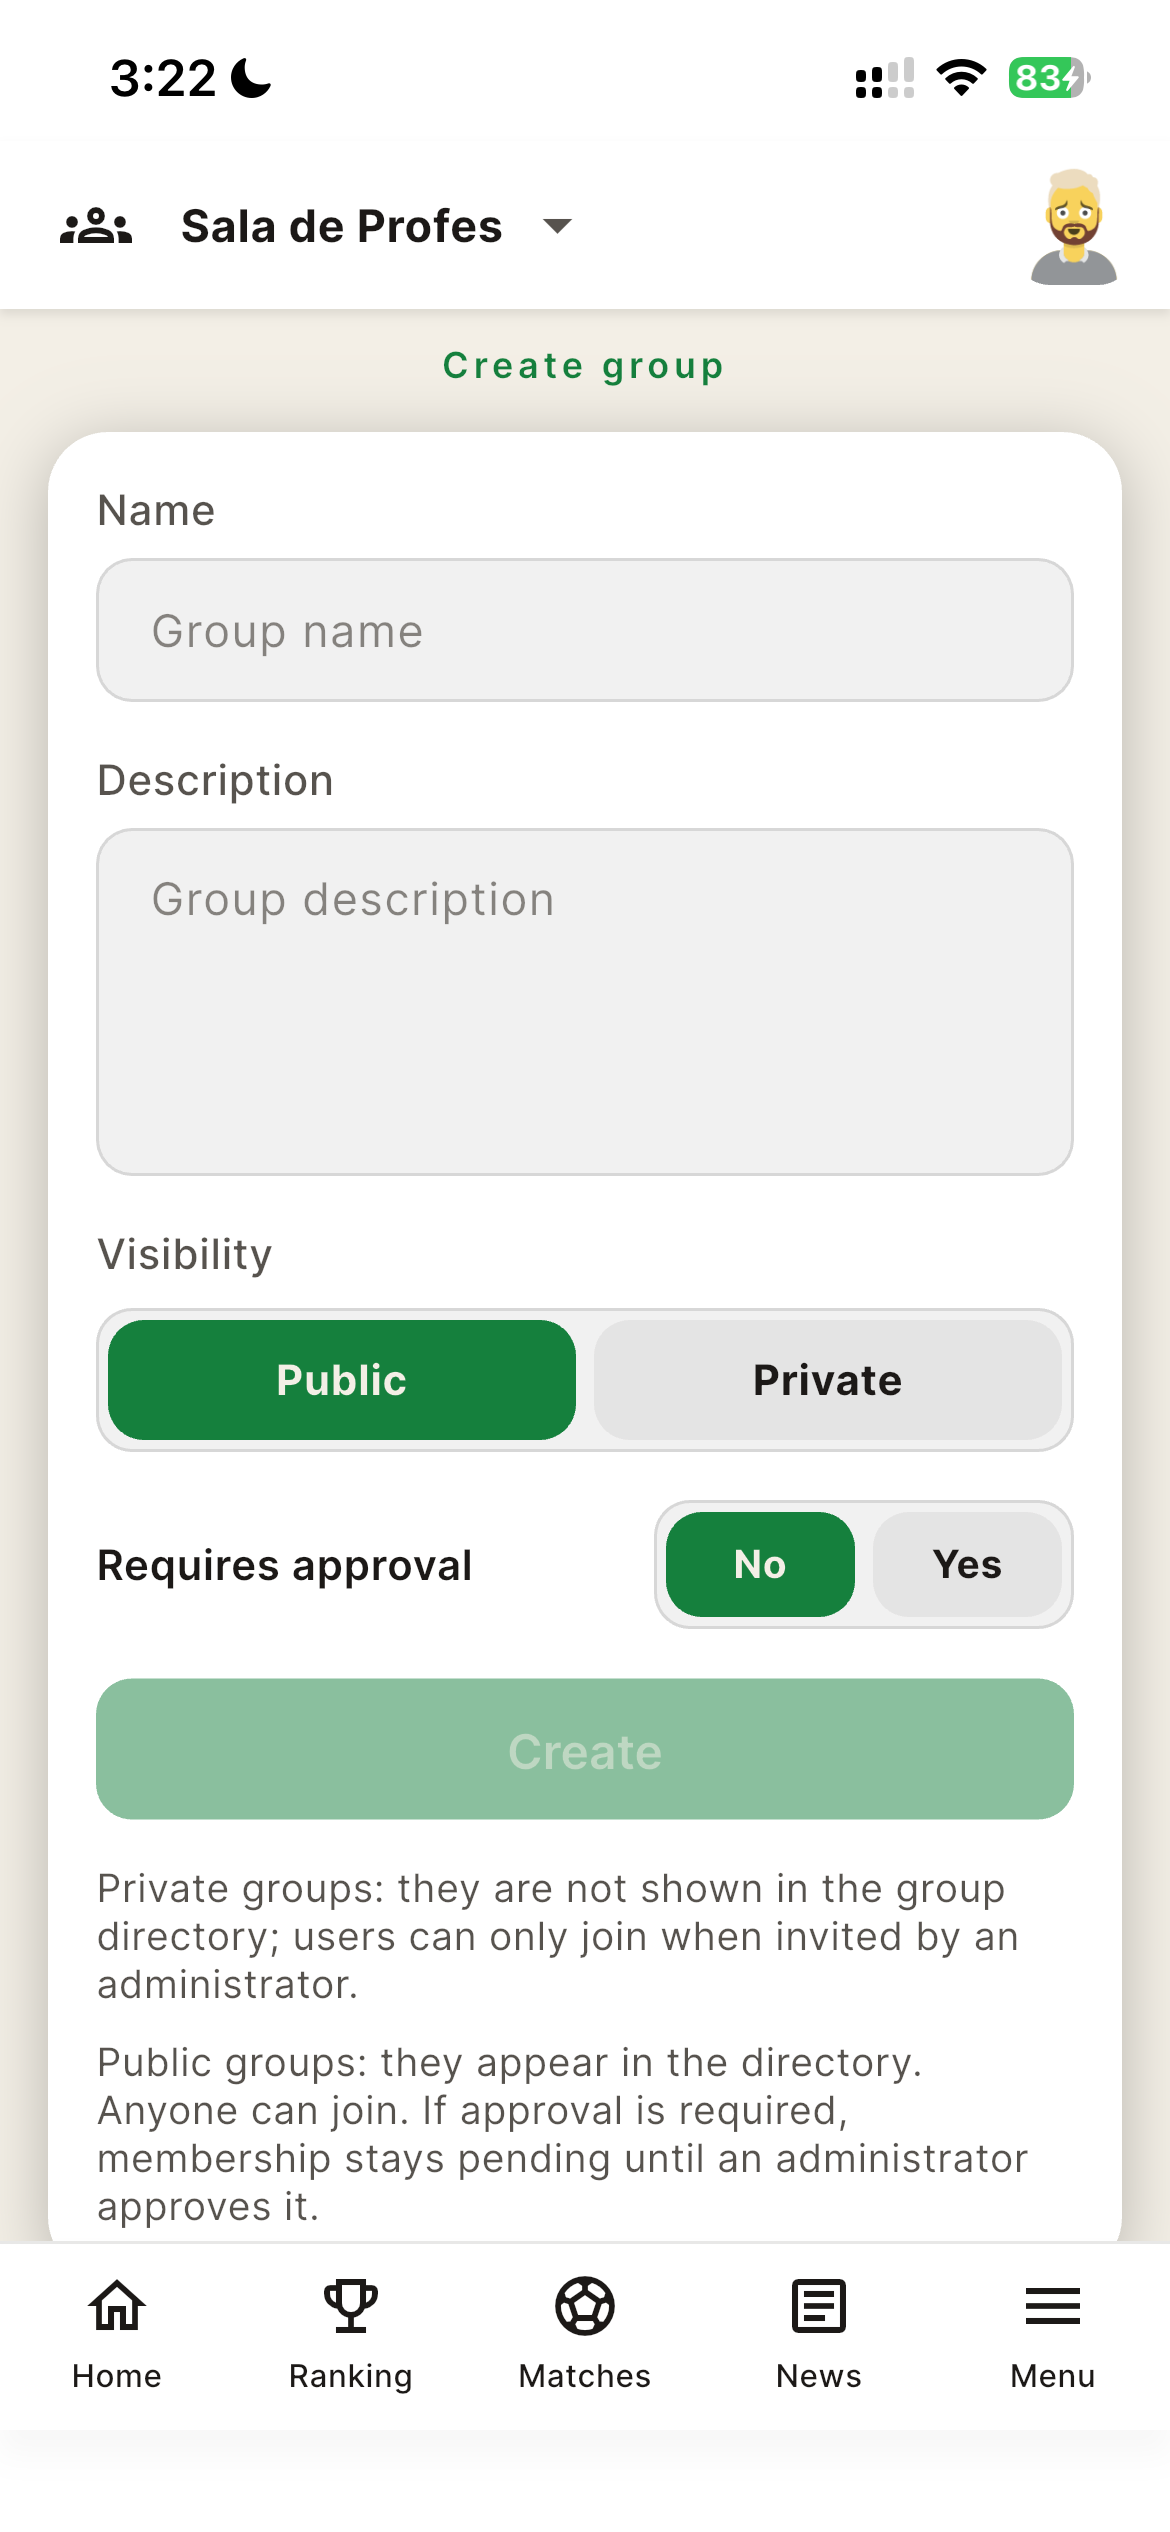Focus the Group name input field
The height and width of the screenshot is (2532, 1170).
[x=585, y=630]
